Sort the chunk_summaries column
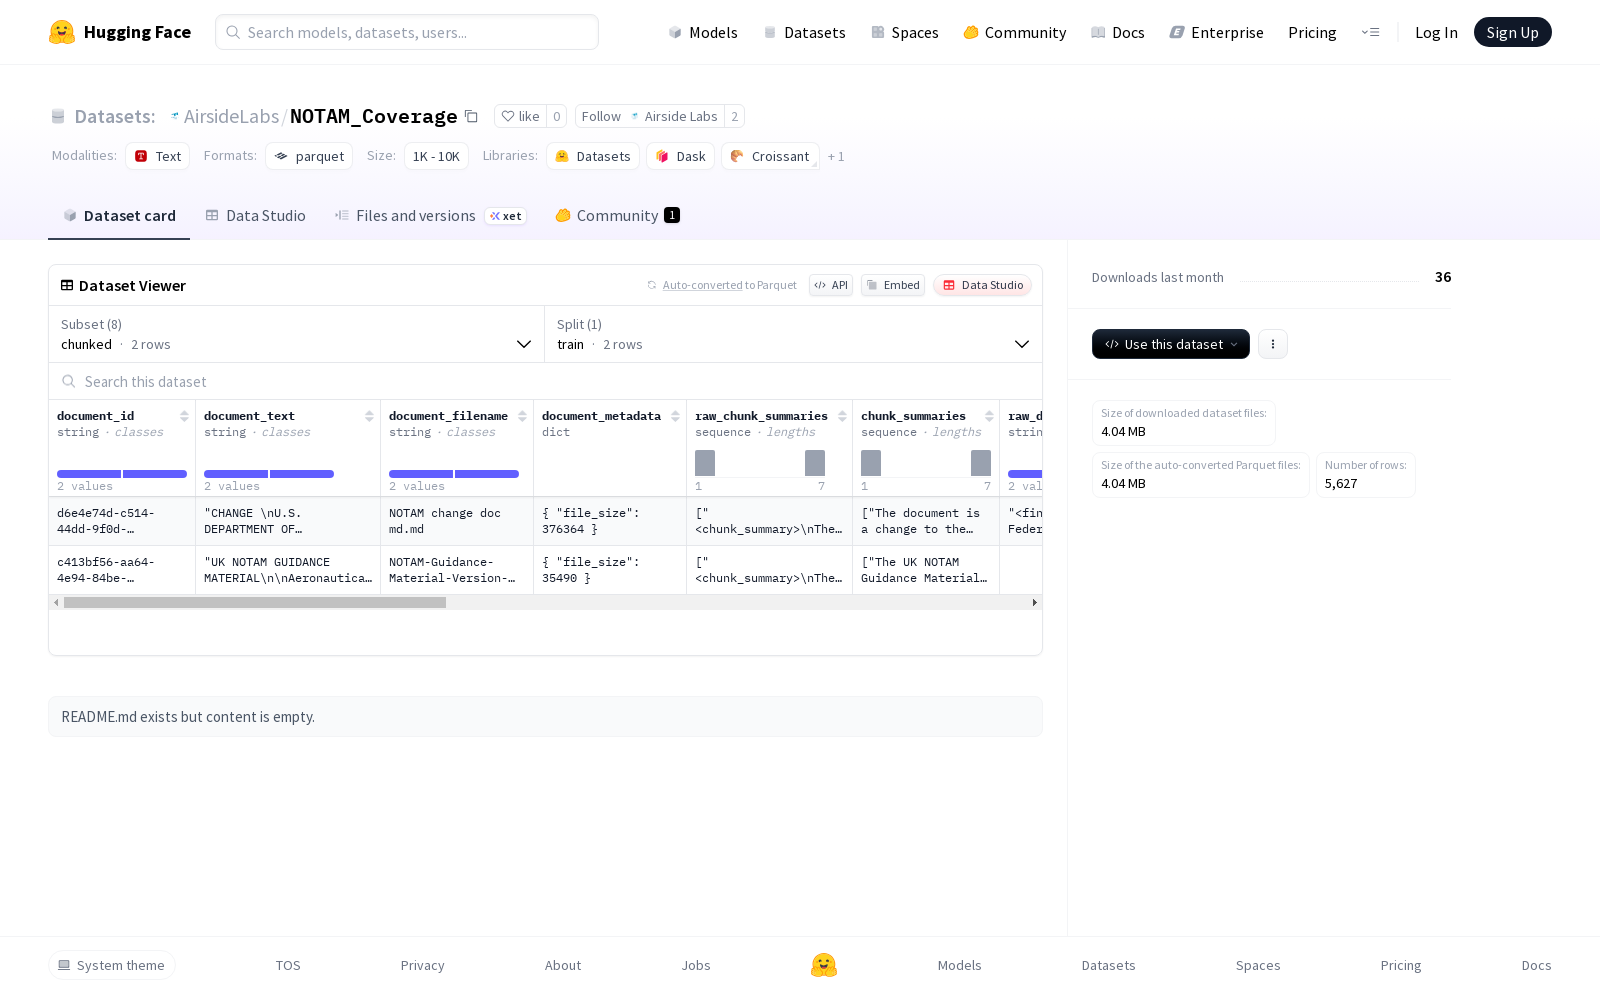This screenshot has height=1000, width=1600. [989, 416]
